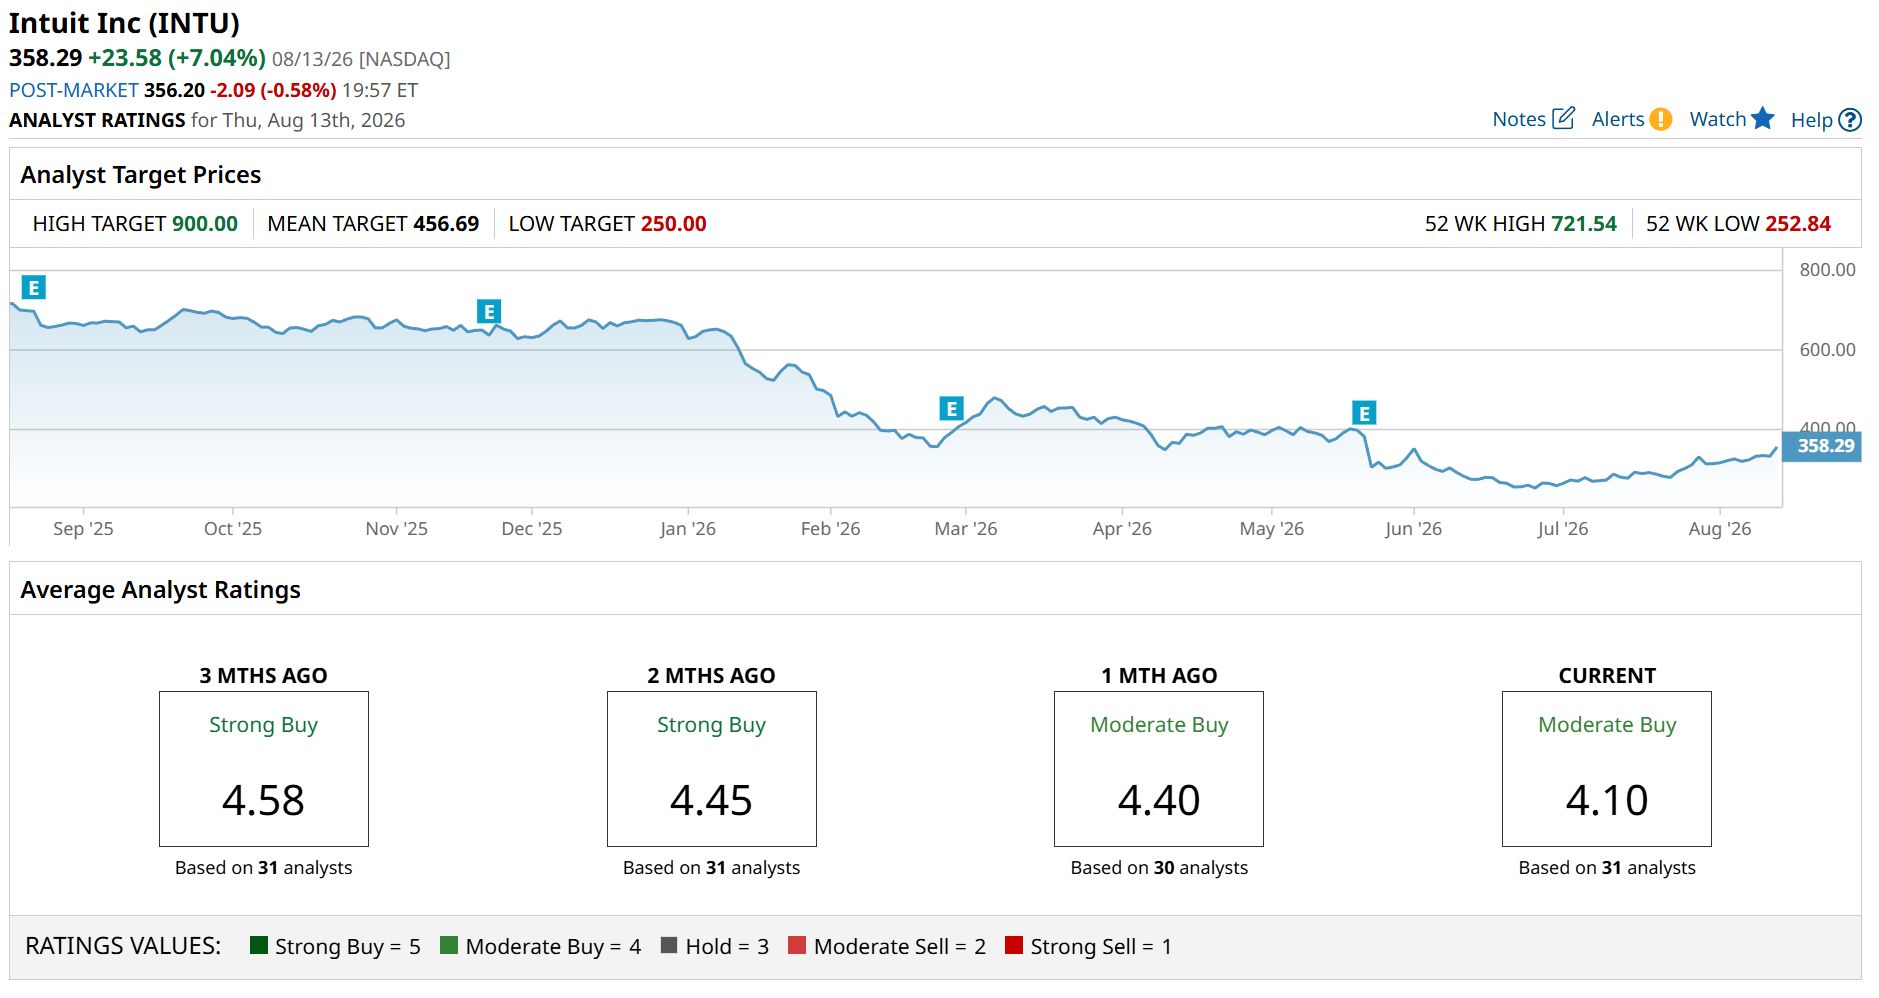This screenshot has width=1879, height=998.
Task: Click the 600.00 y-axis label
Action: pyautogui.click(x=1827, y=350)
